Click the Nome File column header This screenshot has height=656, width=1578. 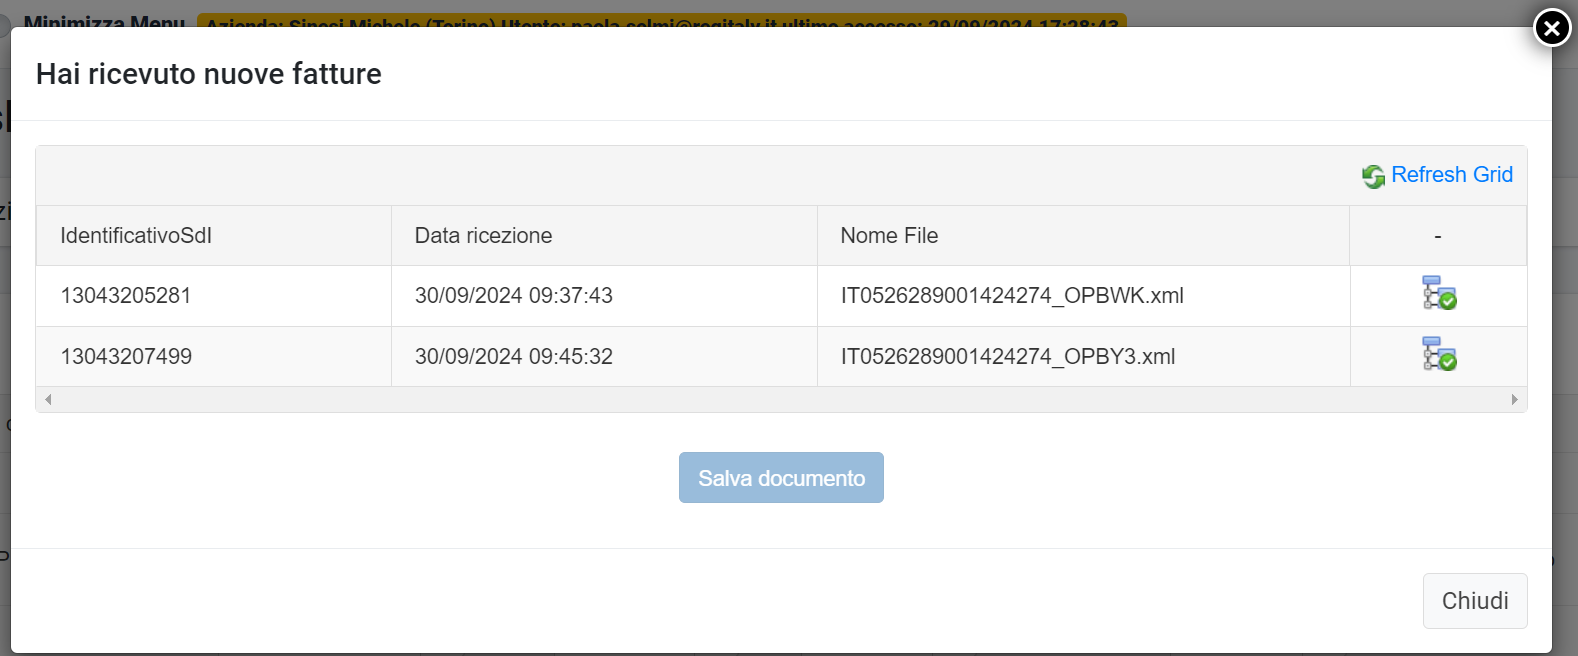click(889, 236)
